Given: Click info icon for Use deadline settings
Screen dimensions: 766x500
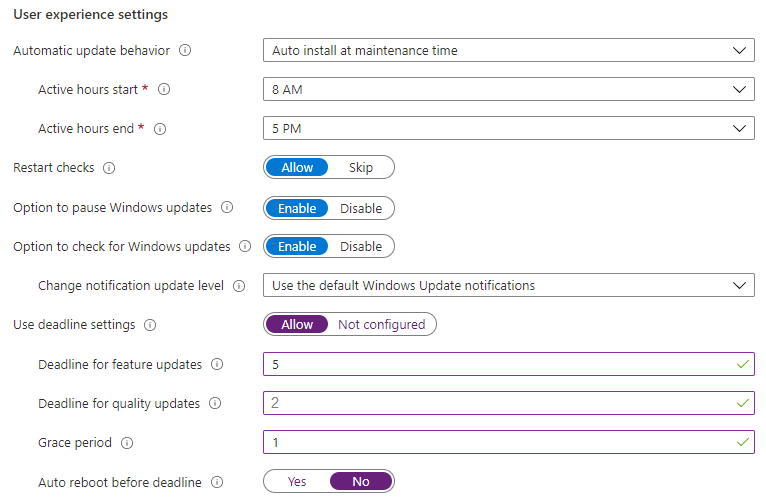Looking at the screenshot, I should click(150, 325).
